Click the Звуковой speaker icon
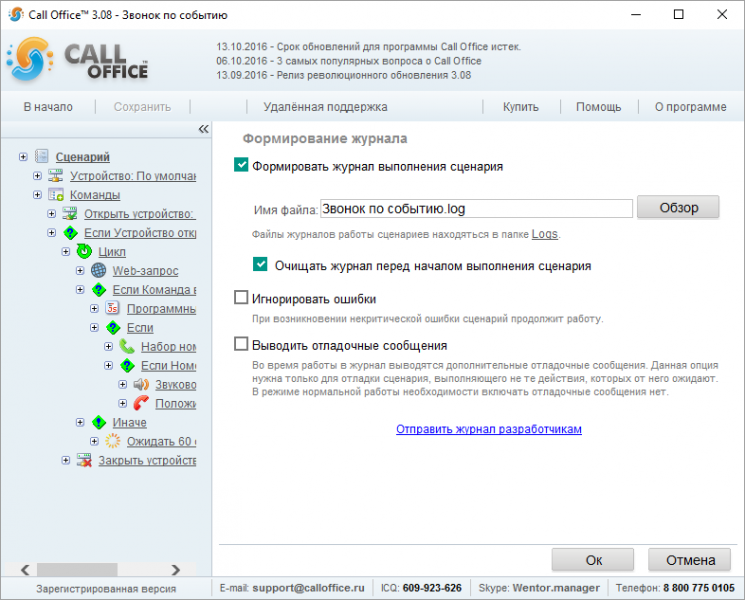Image resolution: width=745 pixels, height=600 pixels. point(141,384)
